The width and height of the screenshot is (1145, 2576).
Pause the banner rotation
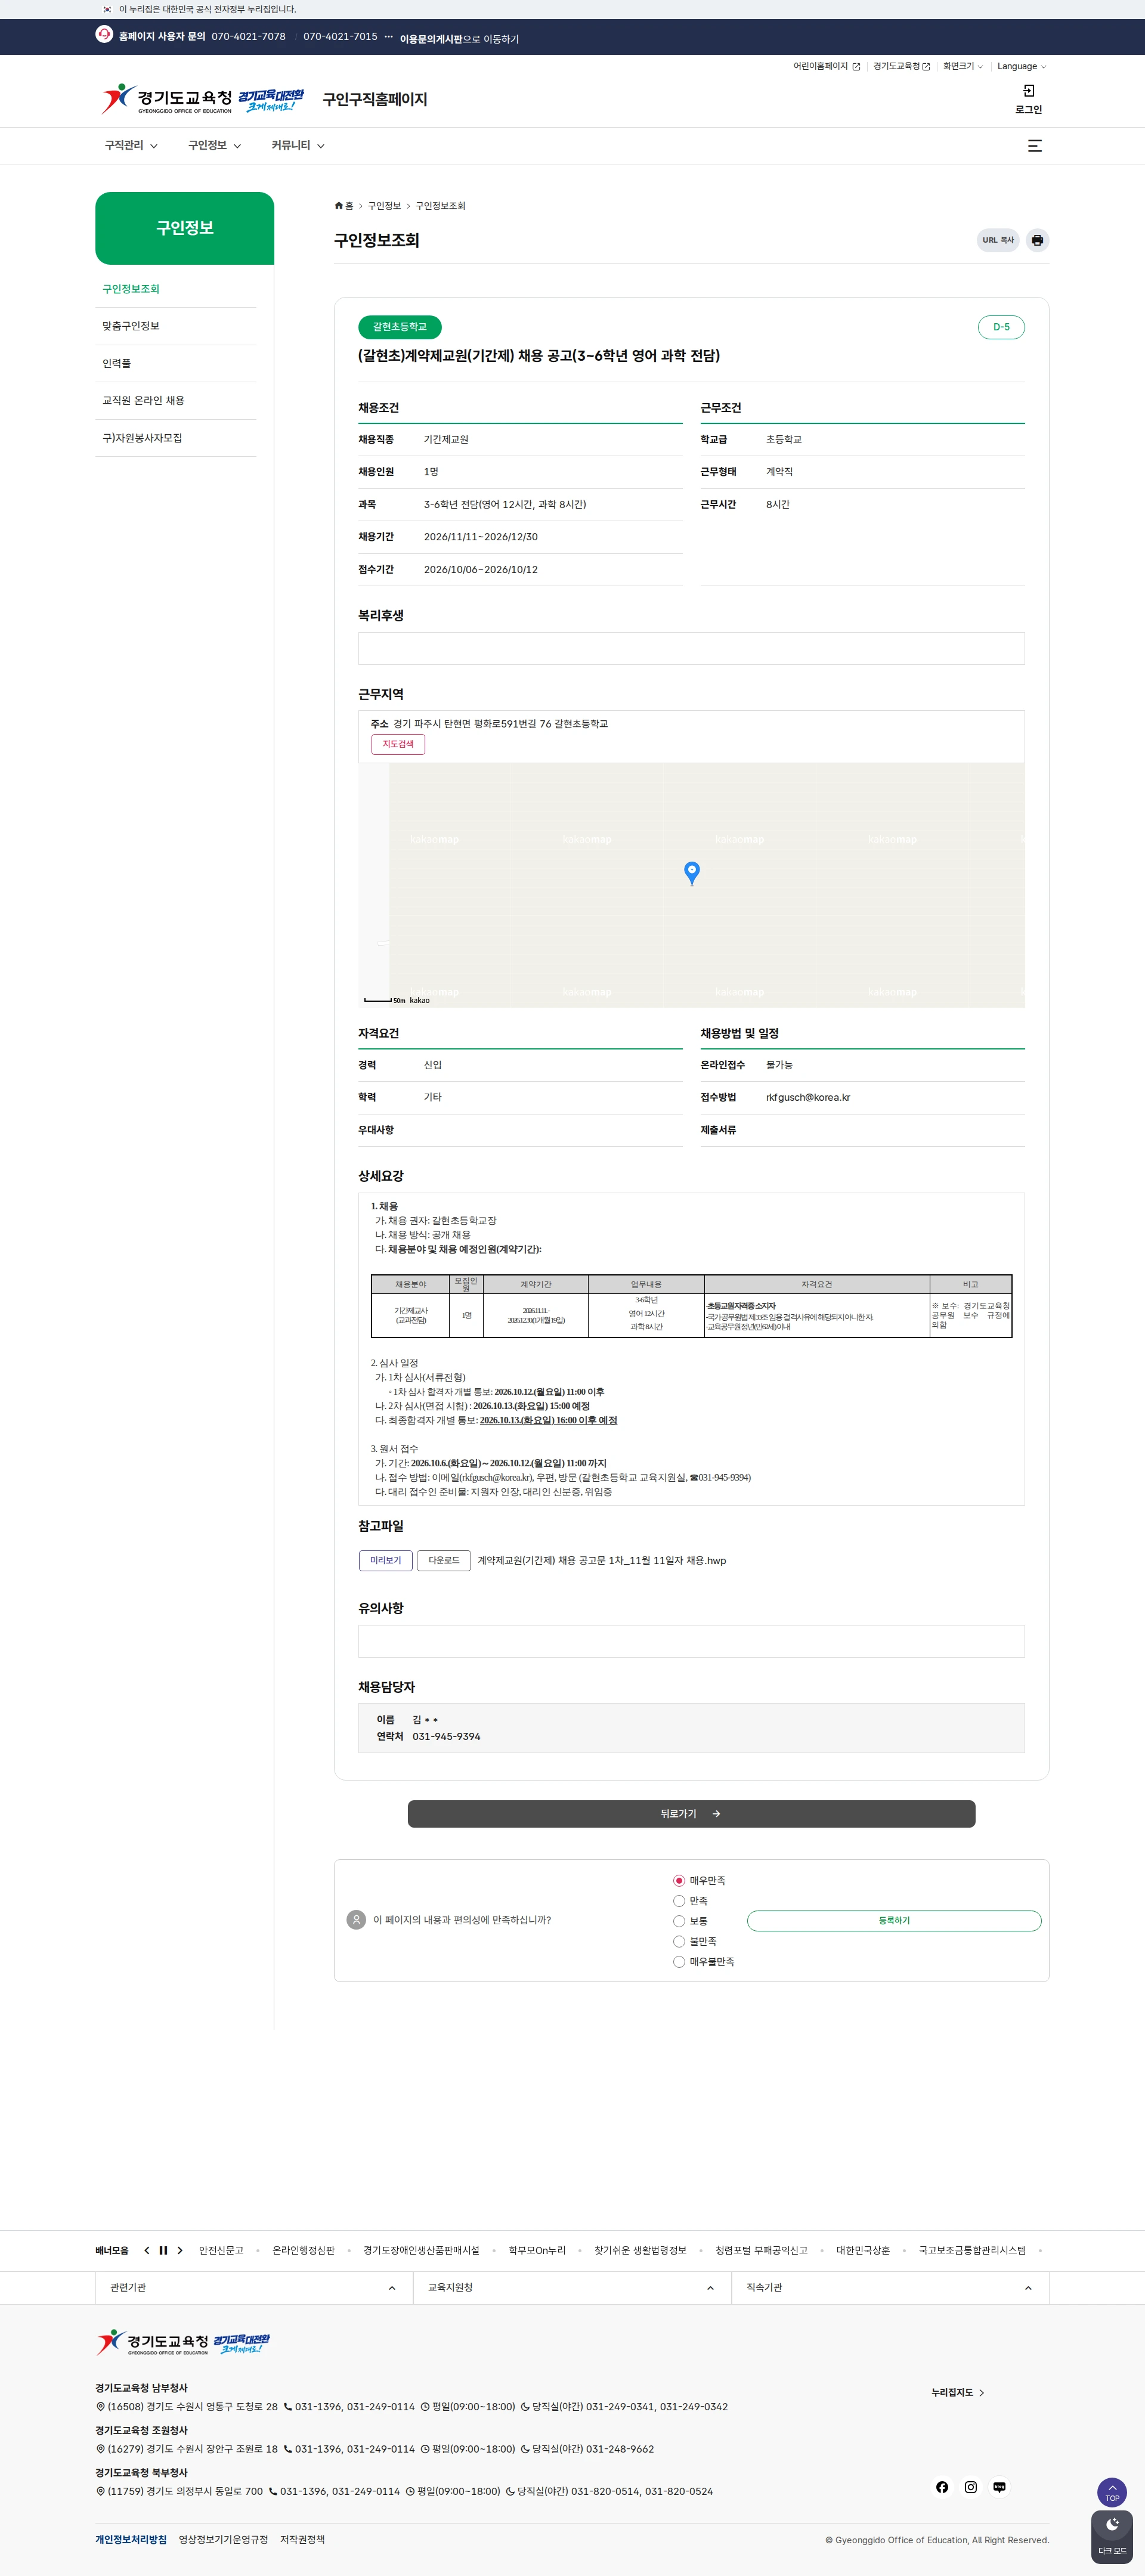pos(163,2250)
